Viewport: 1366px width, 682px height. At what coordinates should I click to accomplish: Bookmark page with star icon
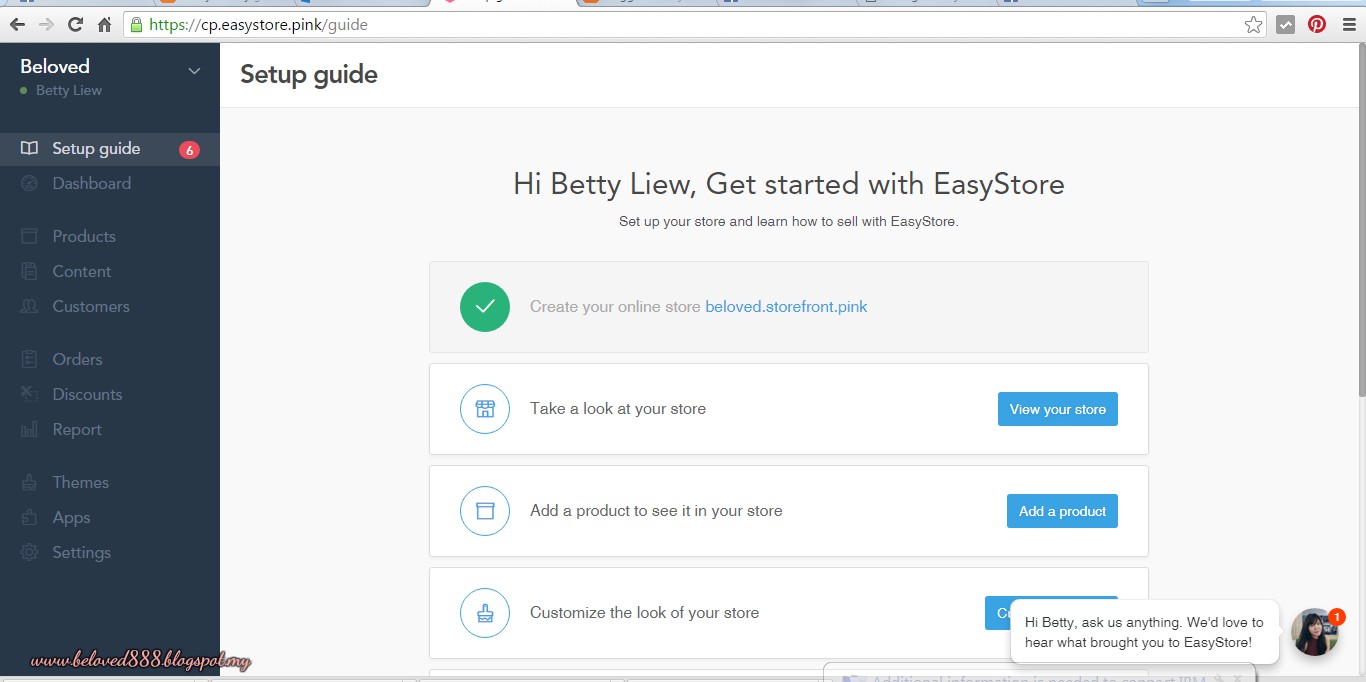point(1253,25)
